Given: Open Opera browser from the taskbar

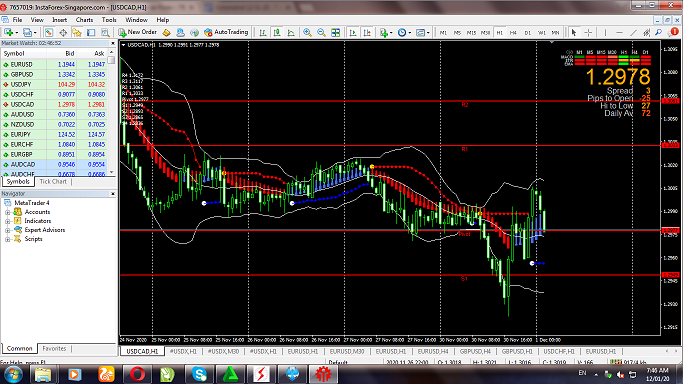Looking at the screenshot, I should 137,374.
